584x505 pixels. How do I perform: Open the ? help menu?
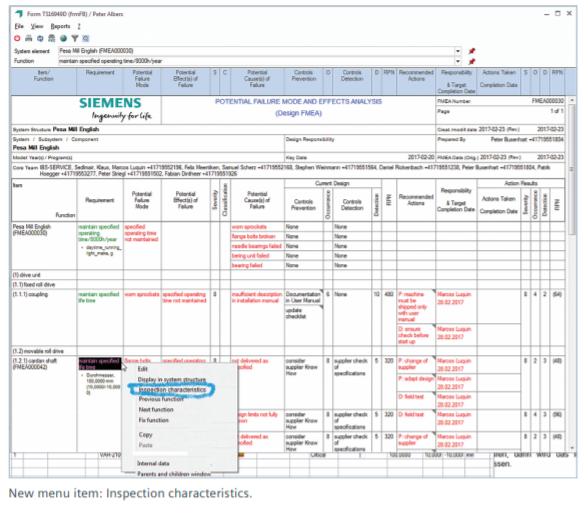click(x=79, y=26)
